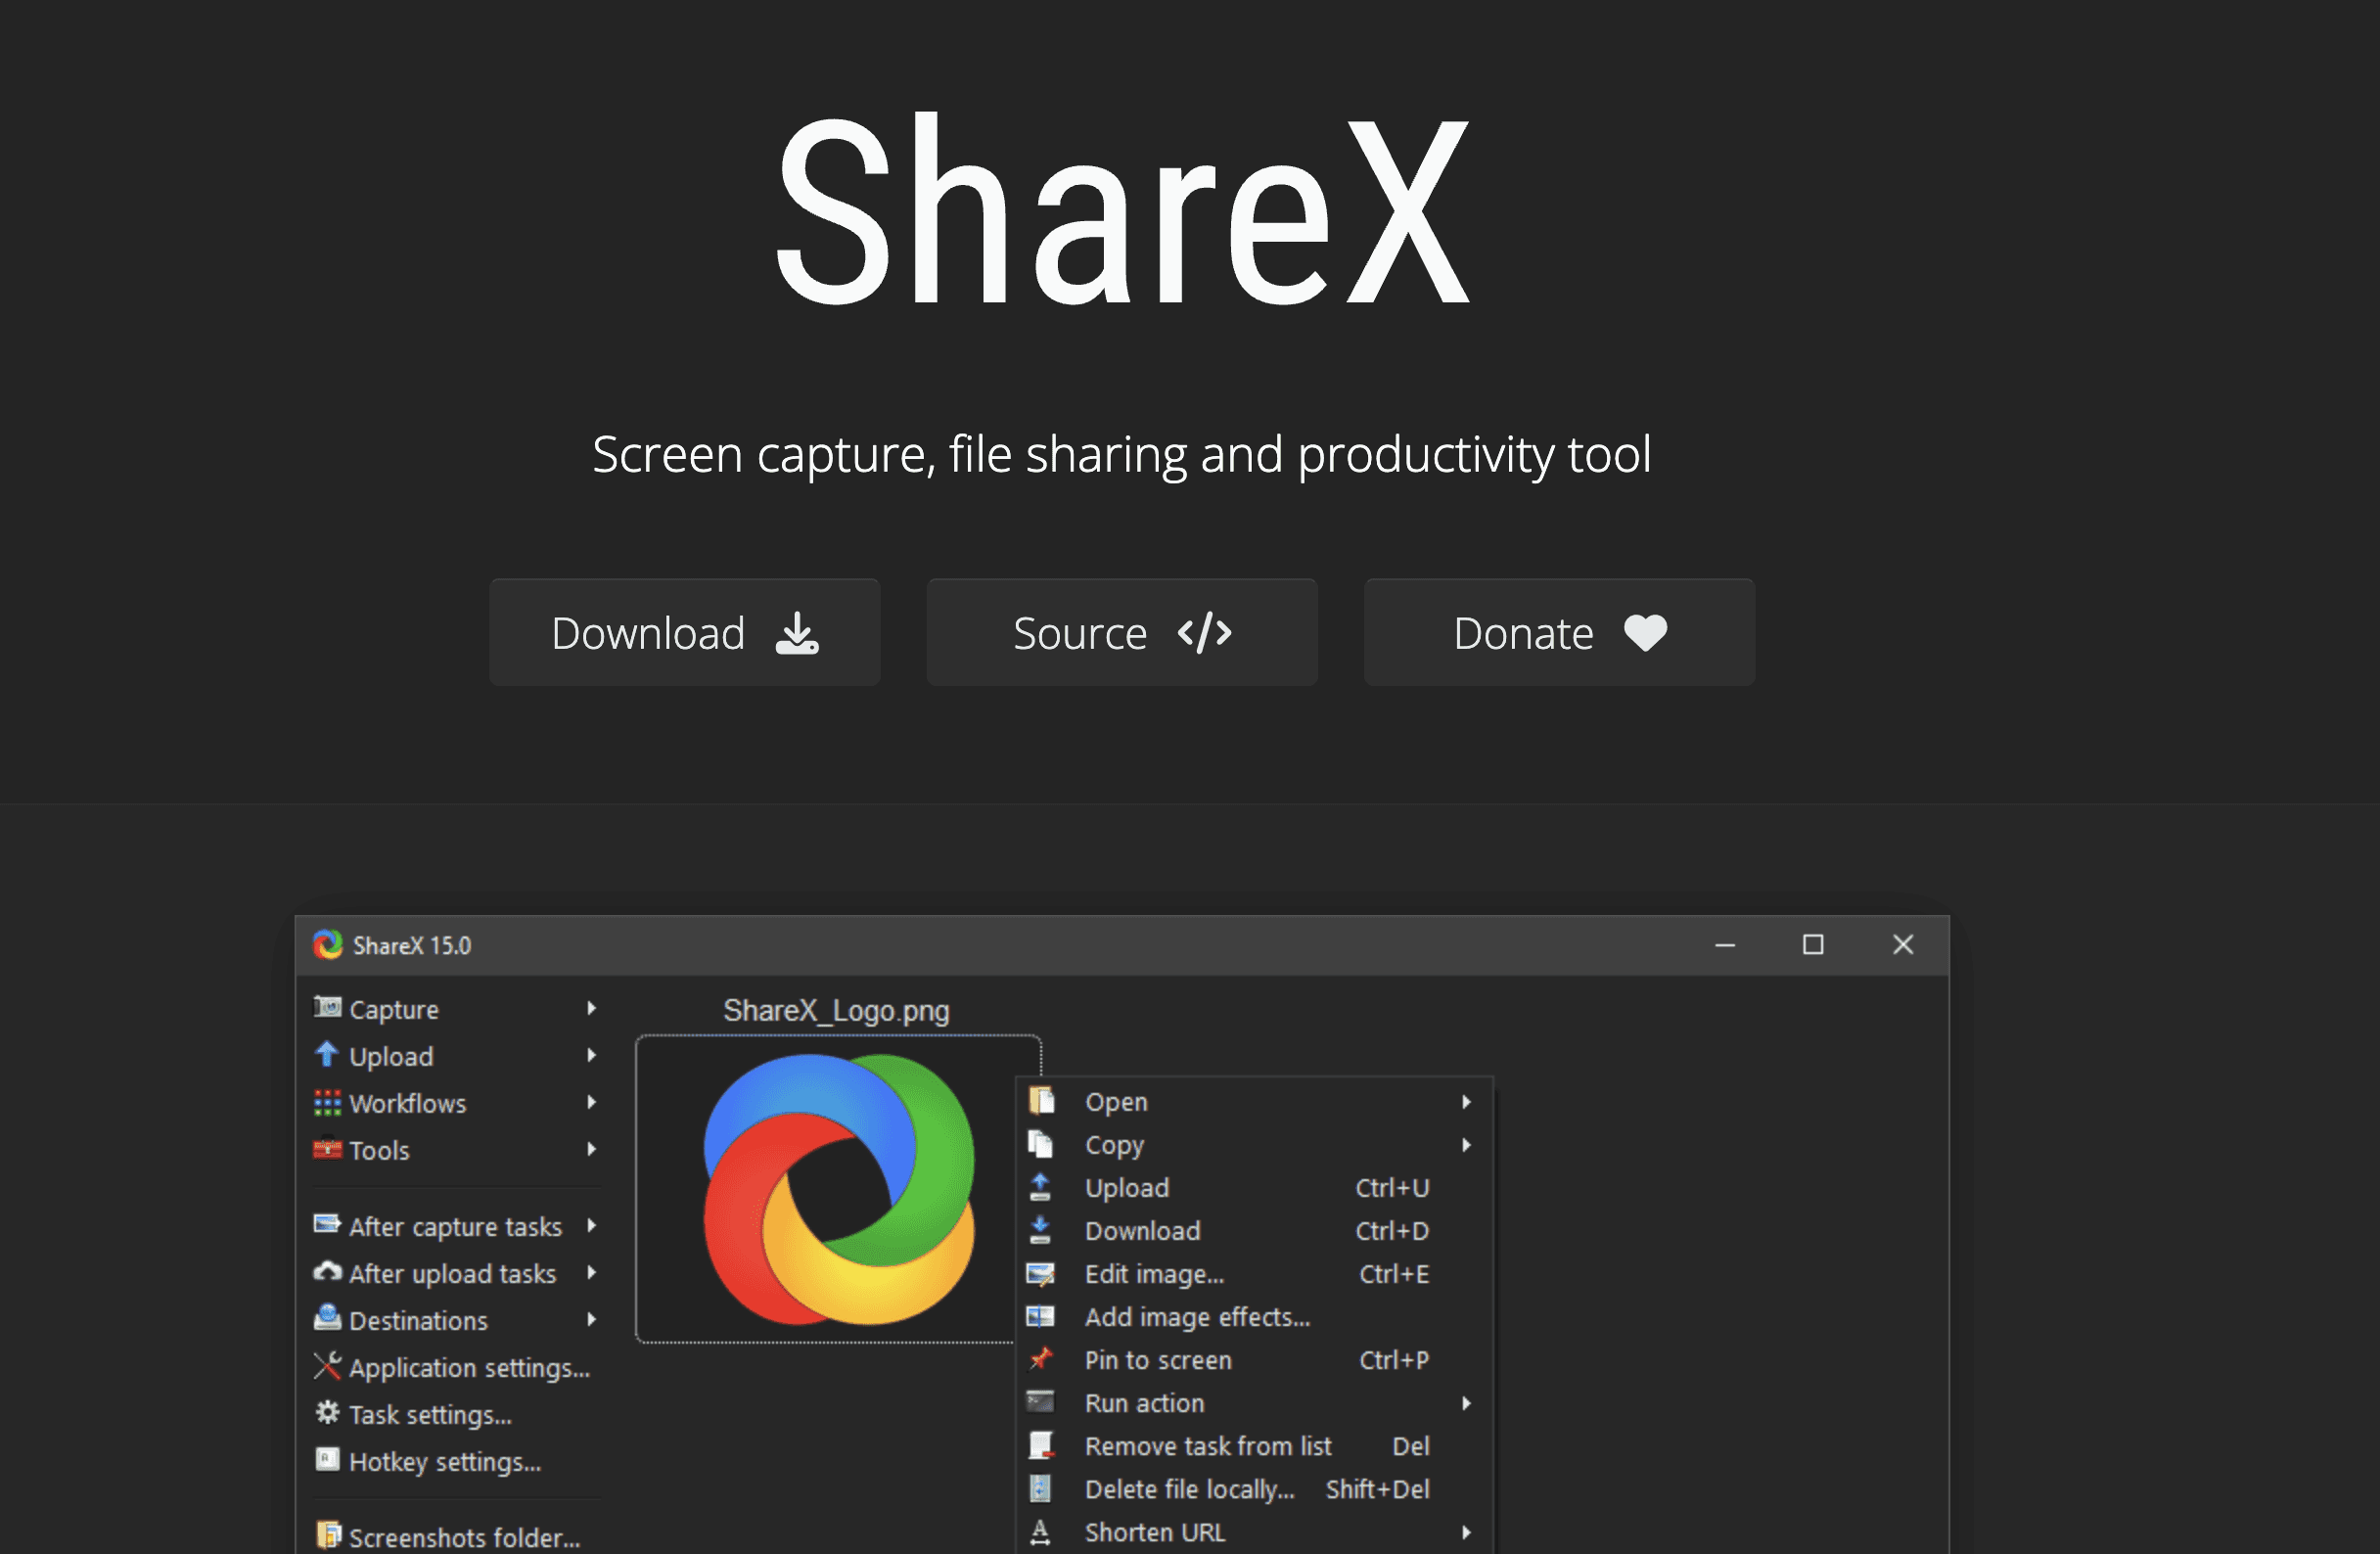Select the After capture tasks icon
Viewport: 2380px width, 1554px height.
point(327,1224)
